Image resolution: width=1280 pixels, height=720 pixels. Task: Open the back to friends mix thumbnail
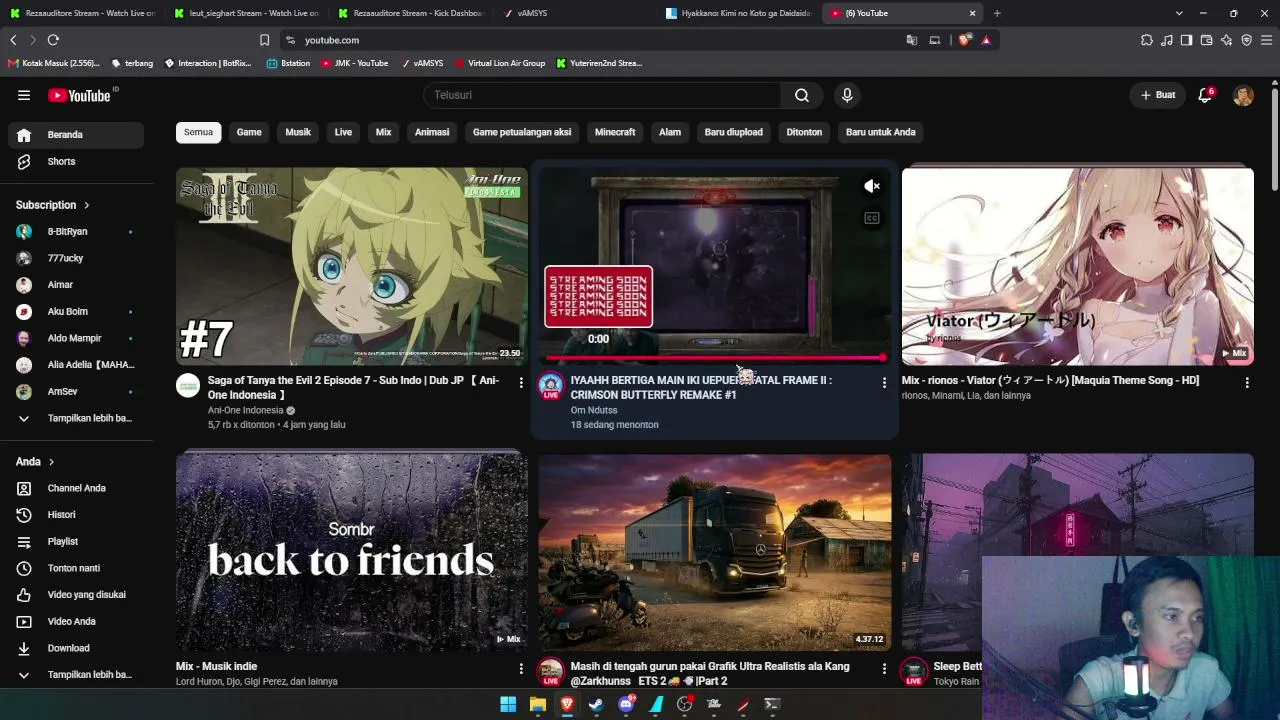[x=352, y=552]
